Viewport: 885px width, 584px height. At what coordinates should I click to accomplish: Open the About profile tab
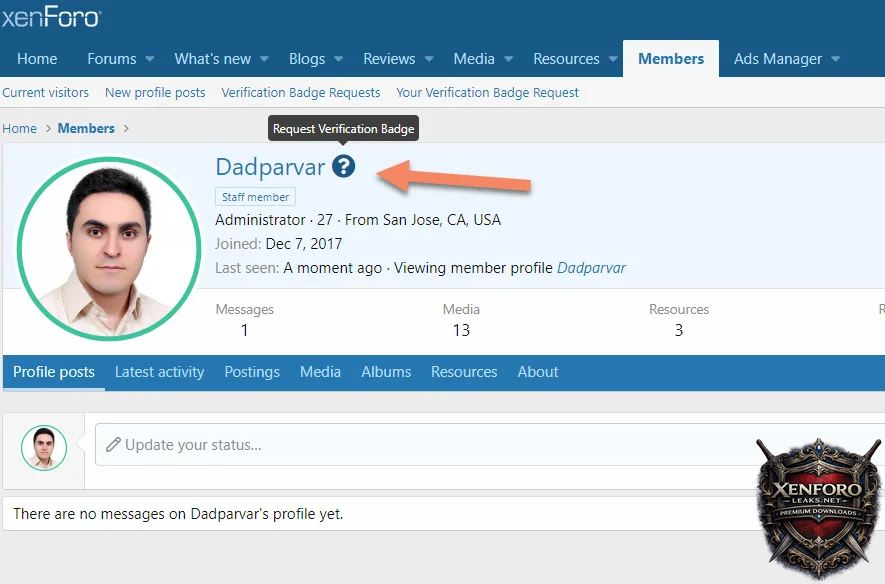pos(537,372)
